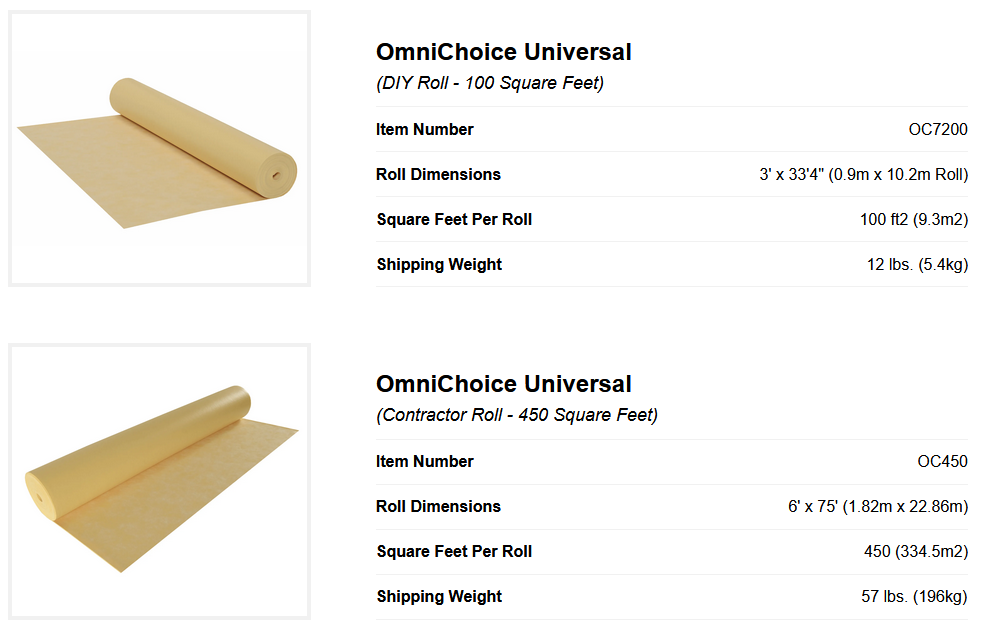
Task: Click the 100 ft2 (9.3m2) value
Action: [x=913, y=219]
